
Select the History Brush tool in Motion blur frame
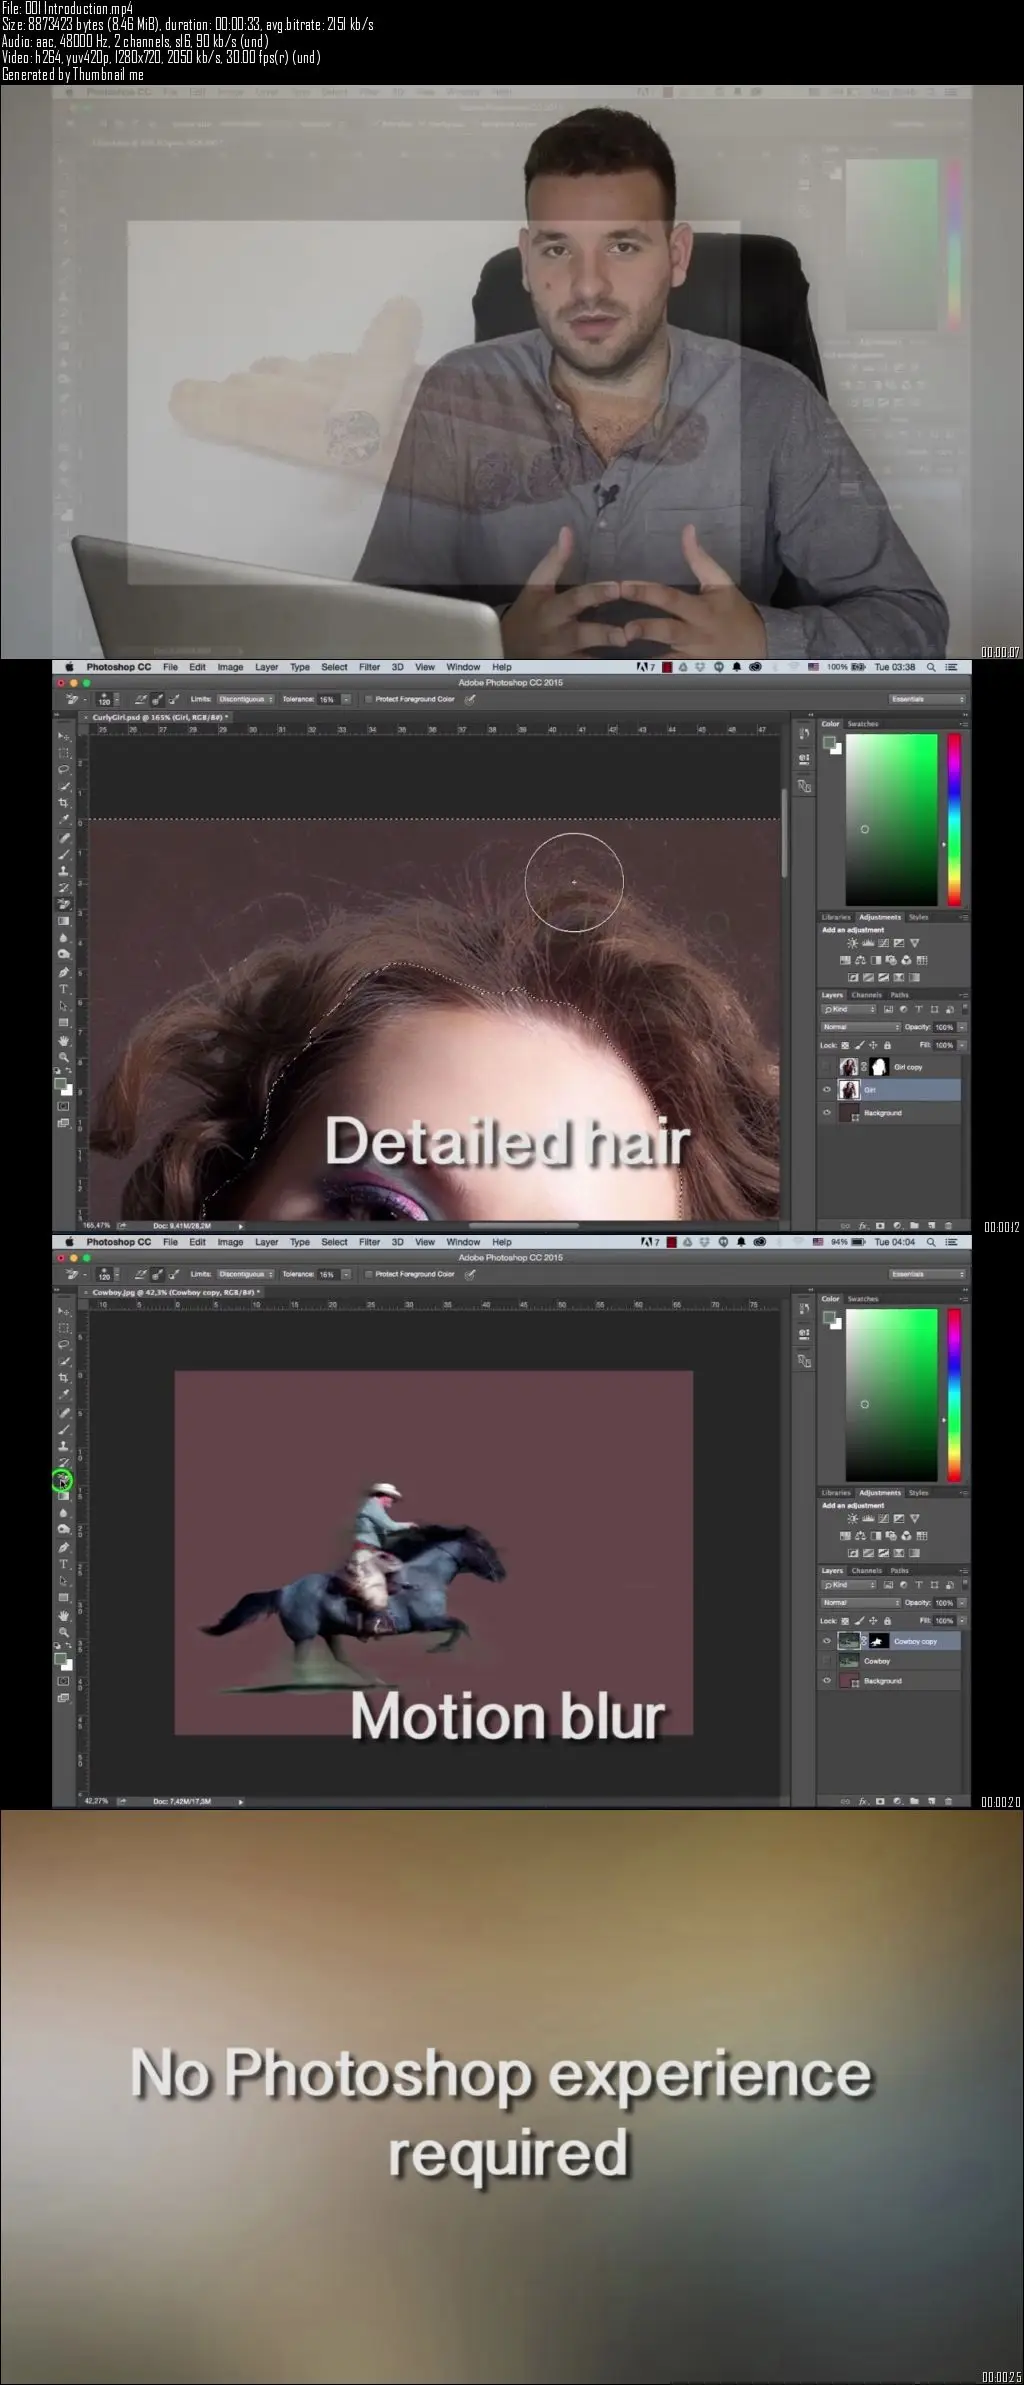coord(64,1462)
